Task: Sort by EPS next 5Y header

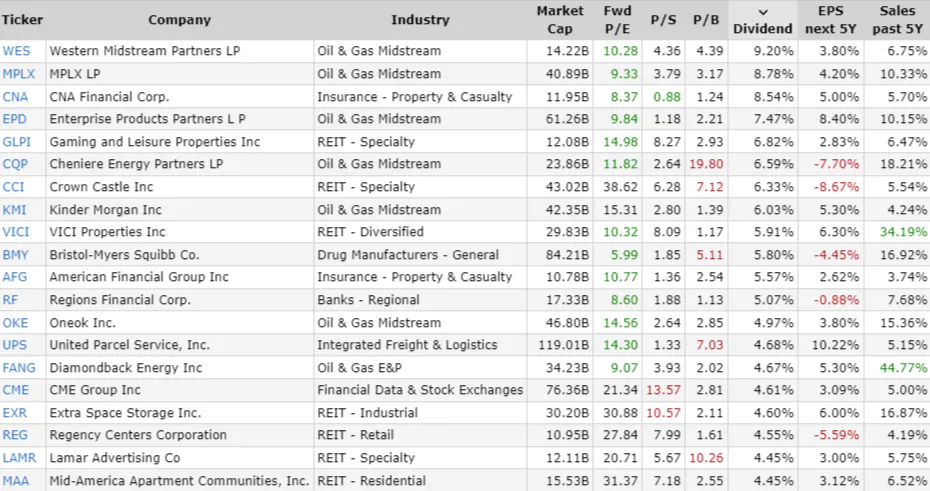Action: [x=830, y=20]
